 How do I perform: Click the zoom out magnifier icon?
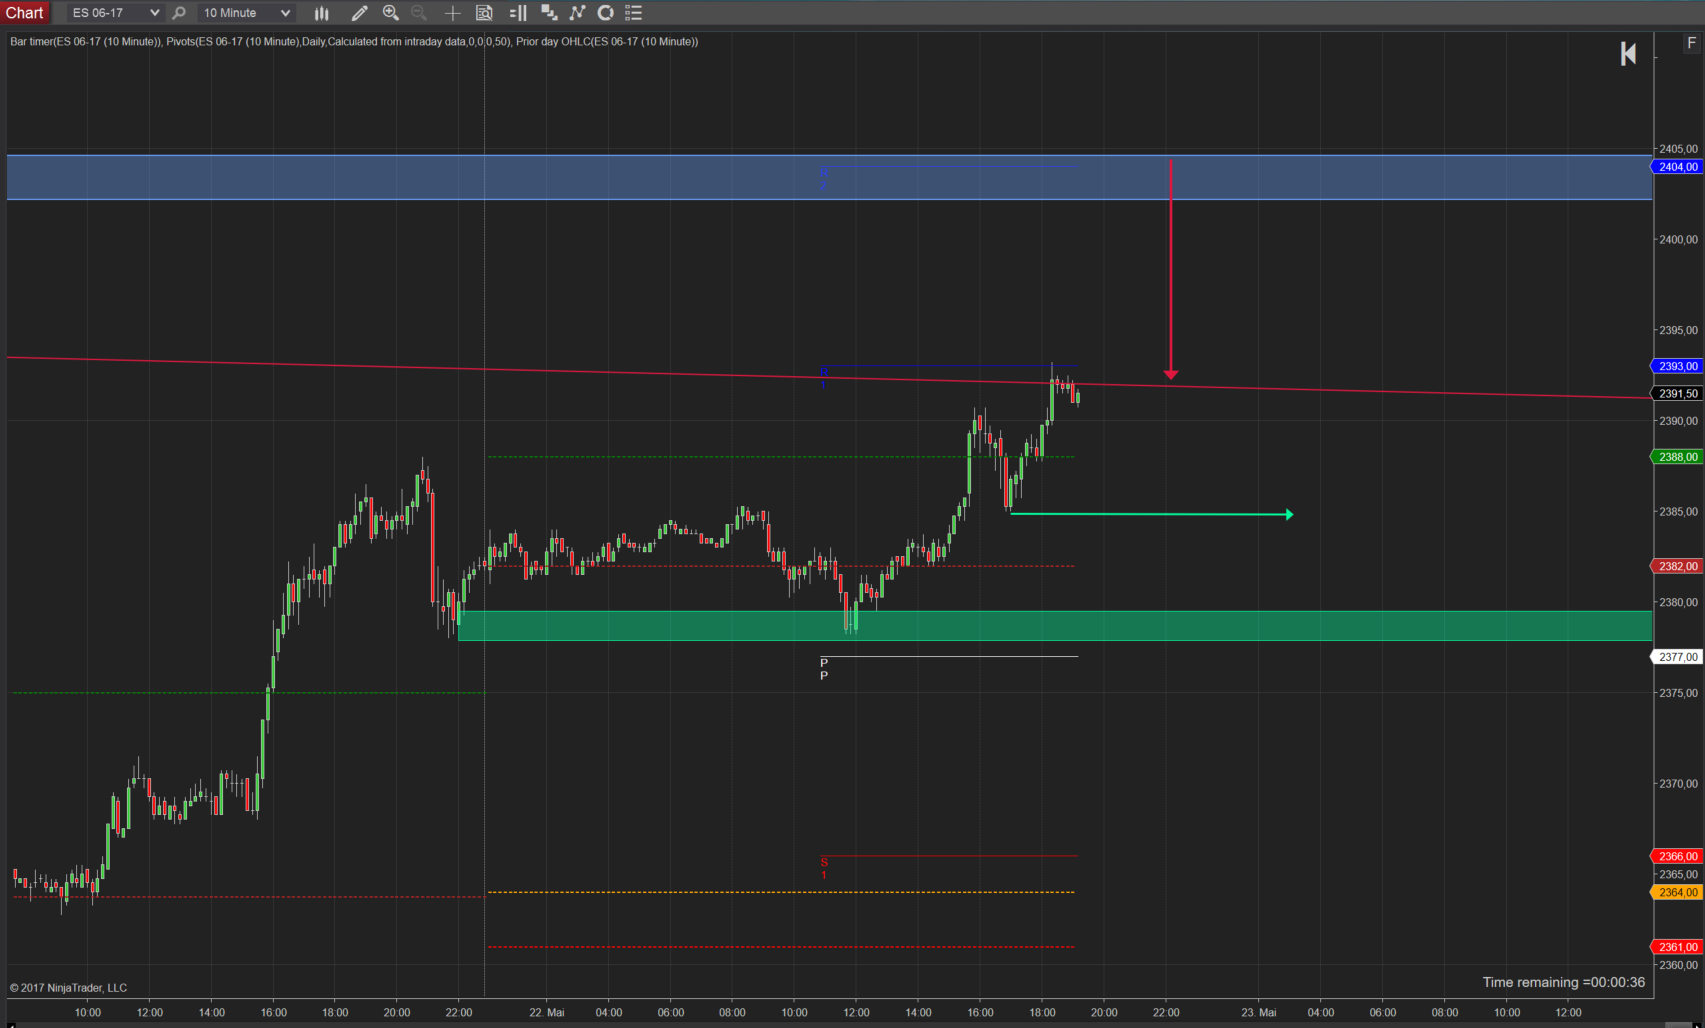(420, 13)
